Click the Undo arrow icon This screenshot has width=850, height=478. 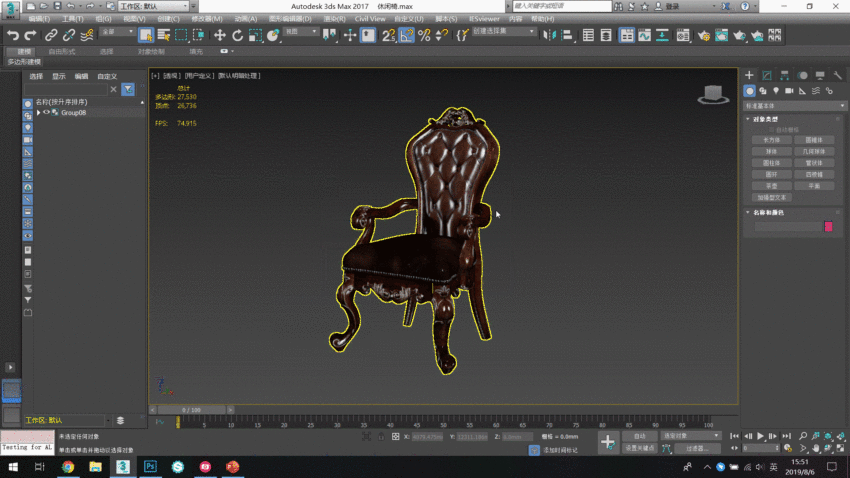pos(13,35)
